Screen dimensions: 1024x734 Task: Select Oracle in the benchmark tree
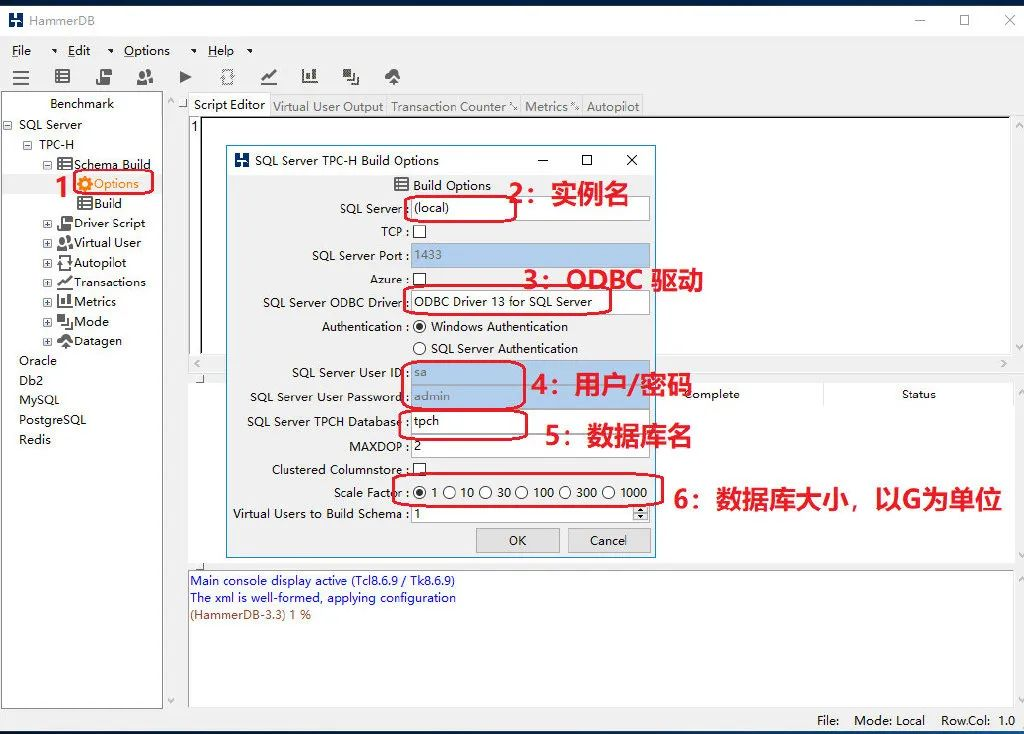[38, 360]
